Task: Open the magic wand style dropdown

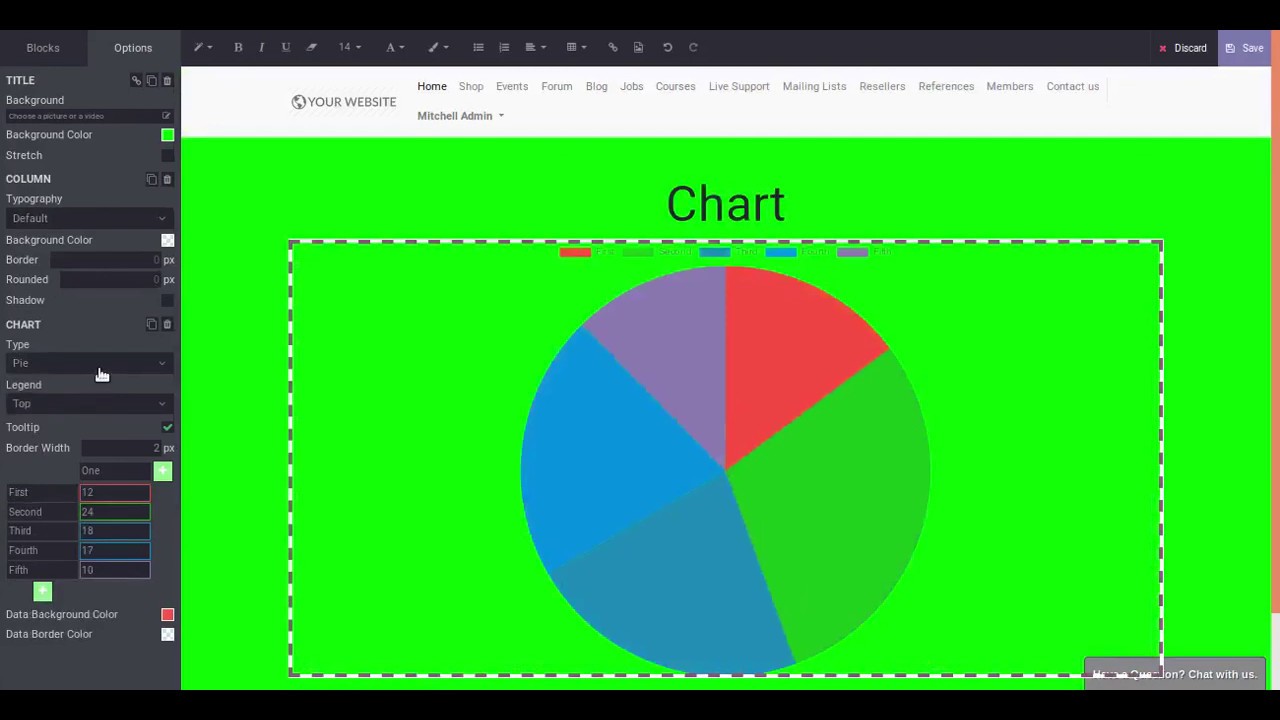Action: click(202, 47)
